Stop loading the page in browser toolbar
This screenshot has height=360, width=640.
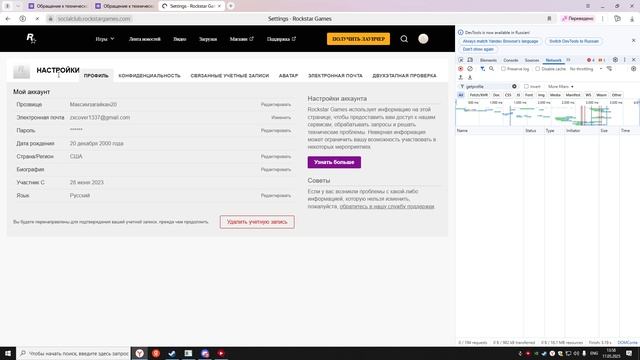tap(37, 19)
